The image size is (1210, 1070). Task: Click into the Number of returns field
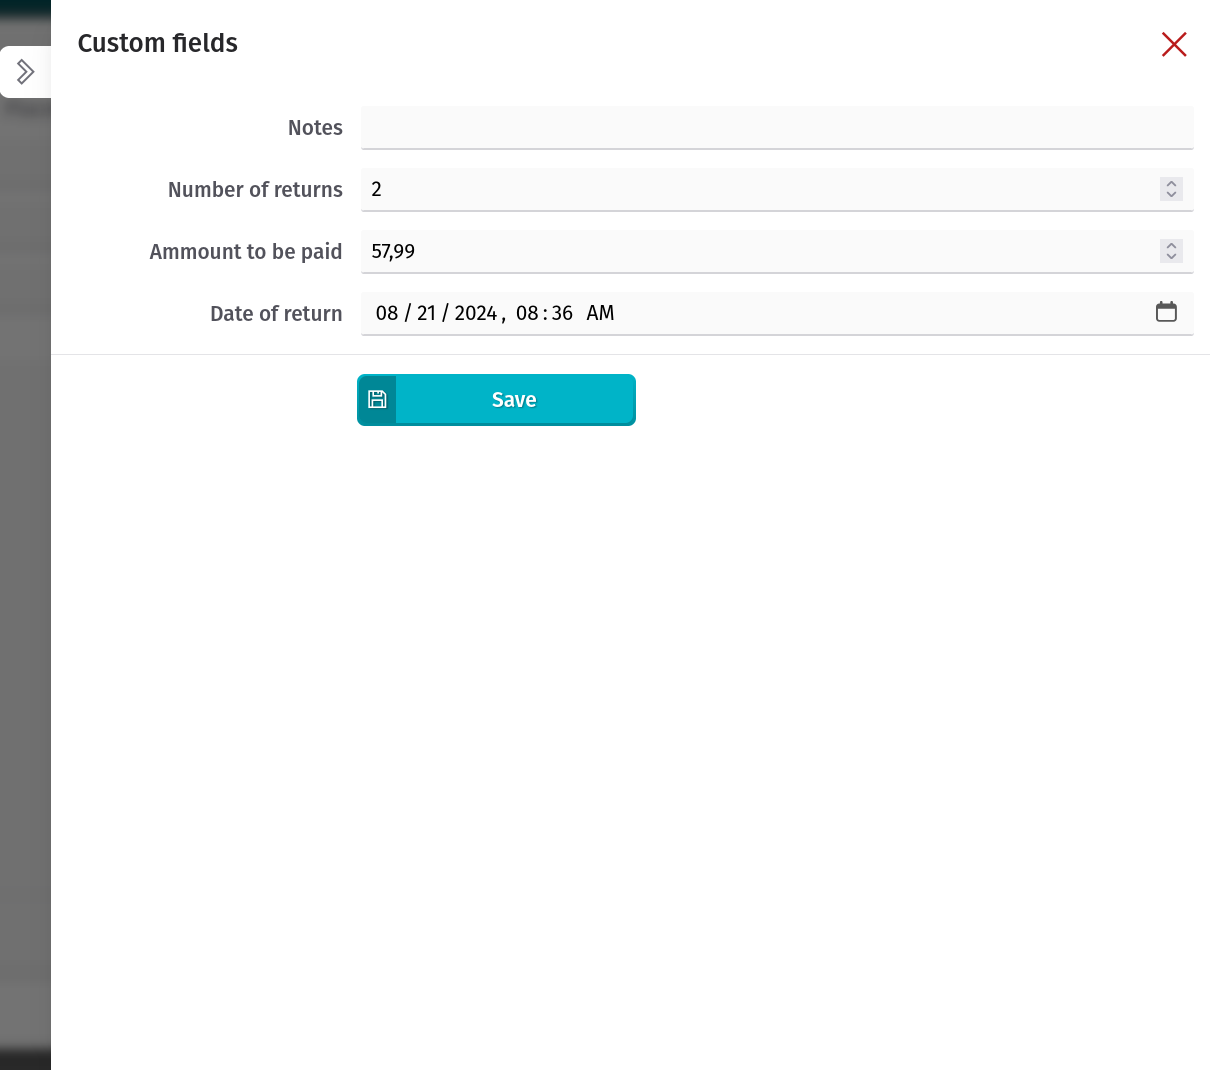tap(760, 190)
